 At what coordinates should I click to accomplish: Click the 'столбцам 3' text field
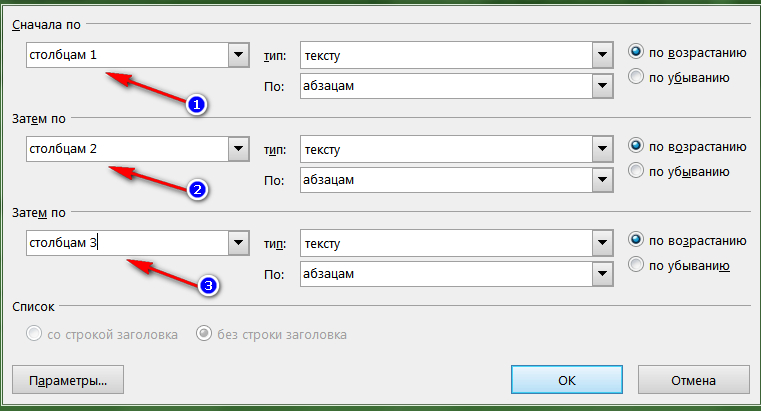tap(127, 243)
